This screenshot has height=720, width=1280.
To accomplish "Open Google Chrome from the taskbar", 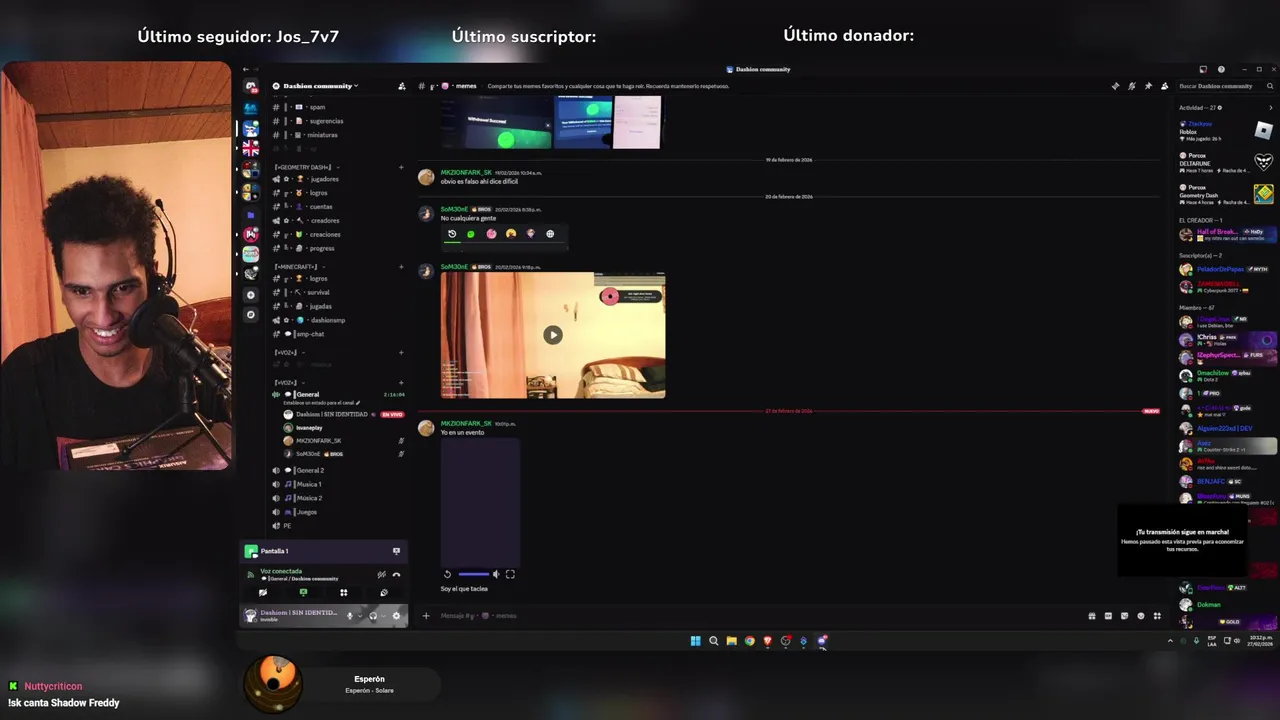I will click(x=750, y=641).
